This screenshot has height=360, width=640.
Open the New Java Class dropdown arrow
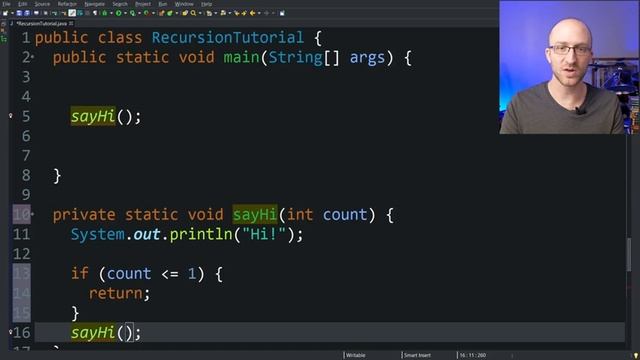click(177, 13)
